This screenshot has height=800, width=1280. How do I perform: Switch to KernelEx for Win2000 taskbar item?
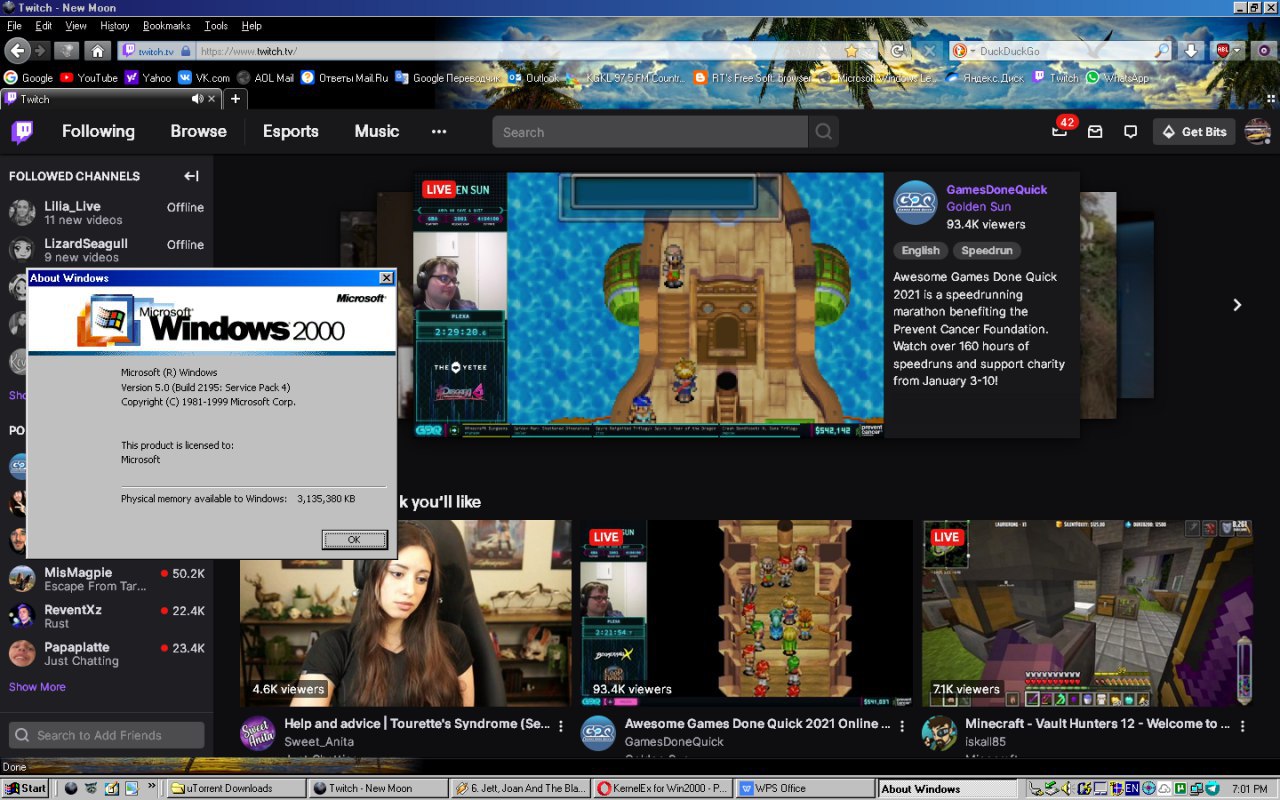coord(662,788)
